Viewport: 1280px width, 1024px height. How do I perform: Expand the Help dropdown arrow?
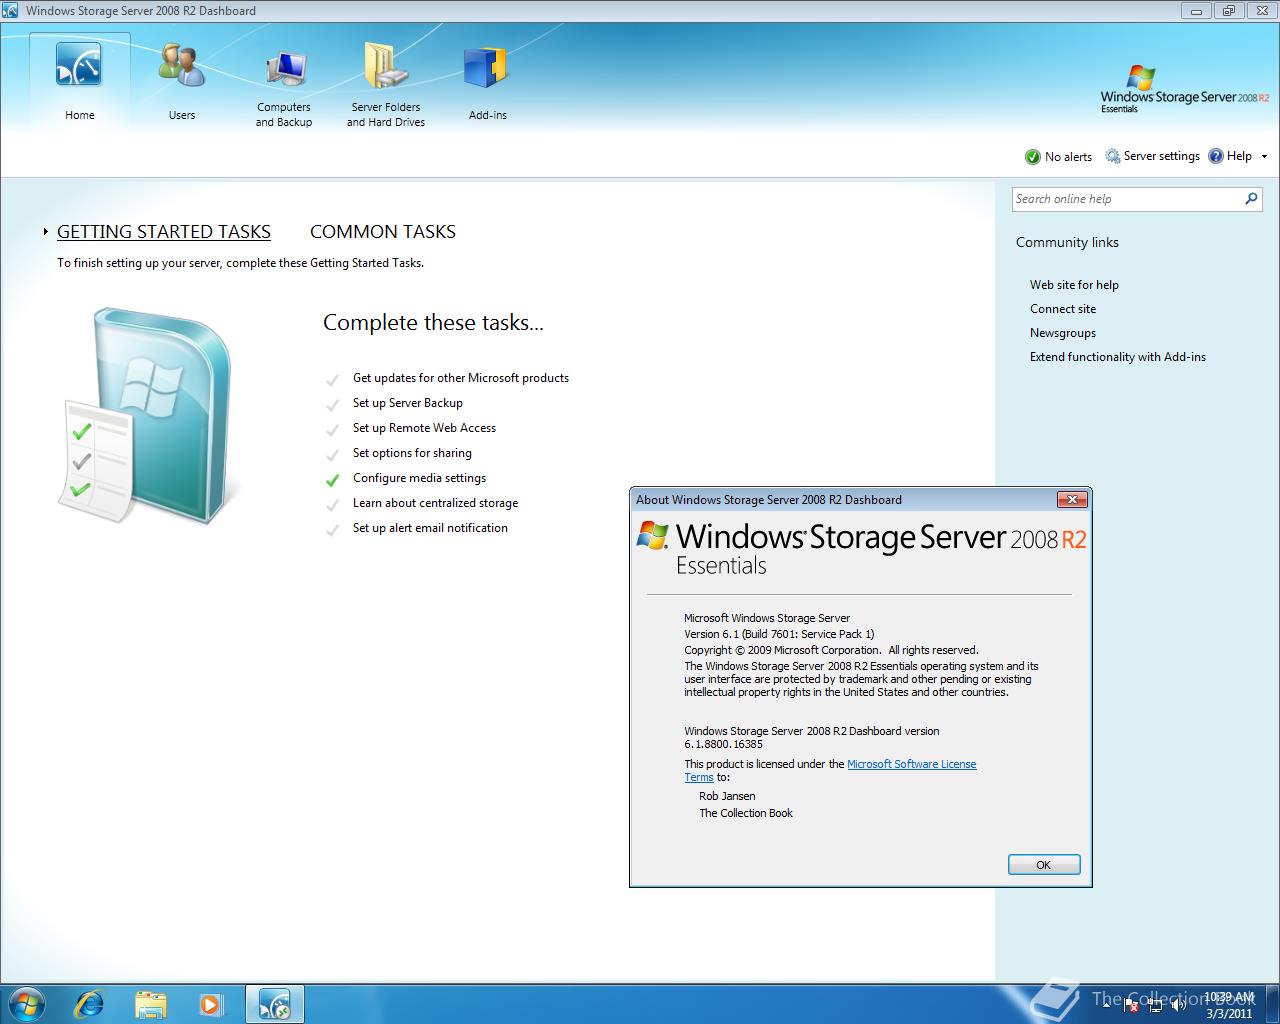pos(1264,156)
